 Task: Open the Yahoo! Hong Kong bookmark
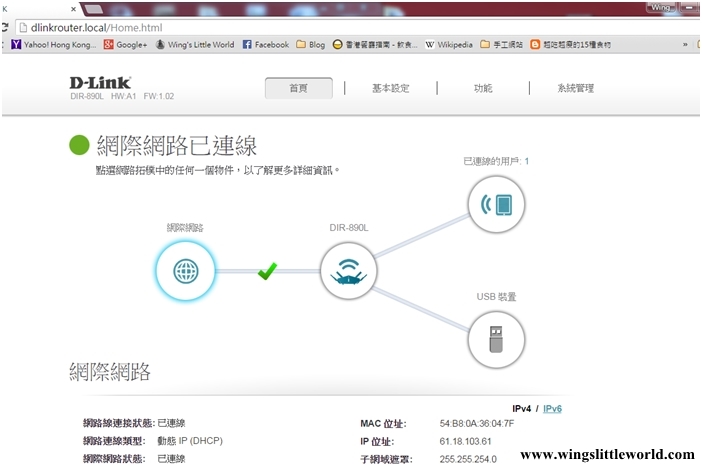(54, 45)
